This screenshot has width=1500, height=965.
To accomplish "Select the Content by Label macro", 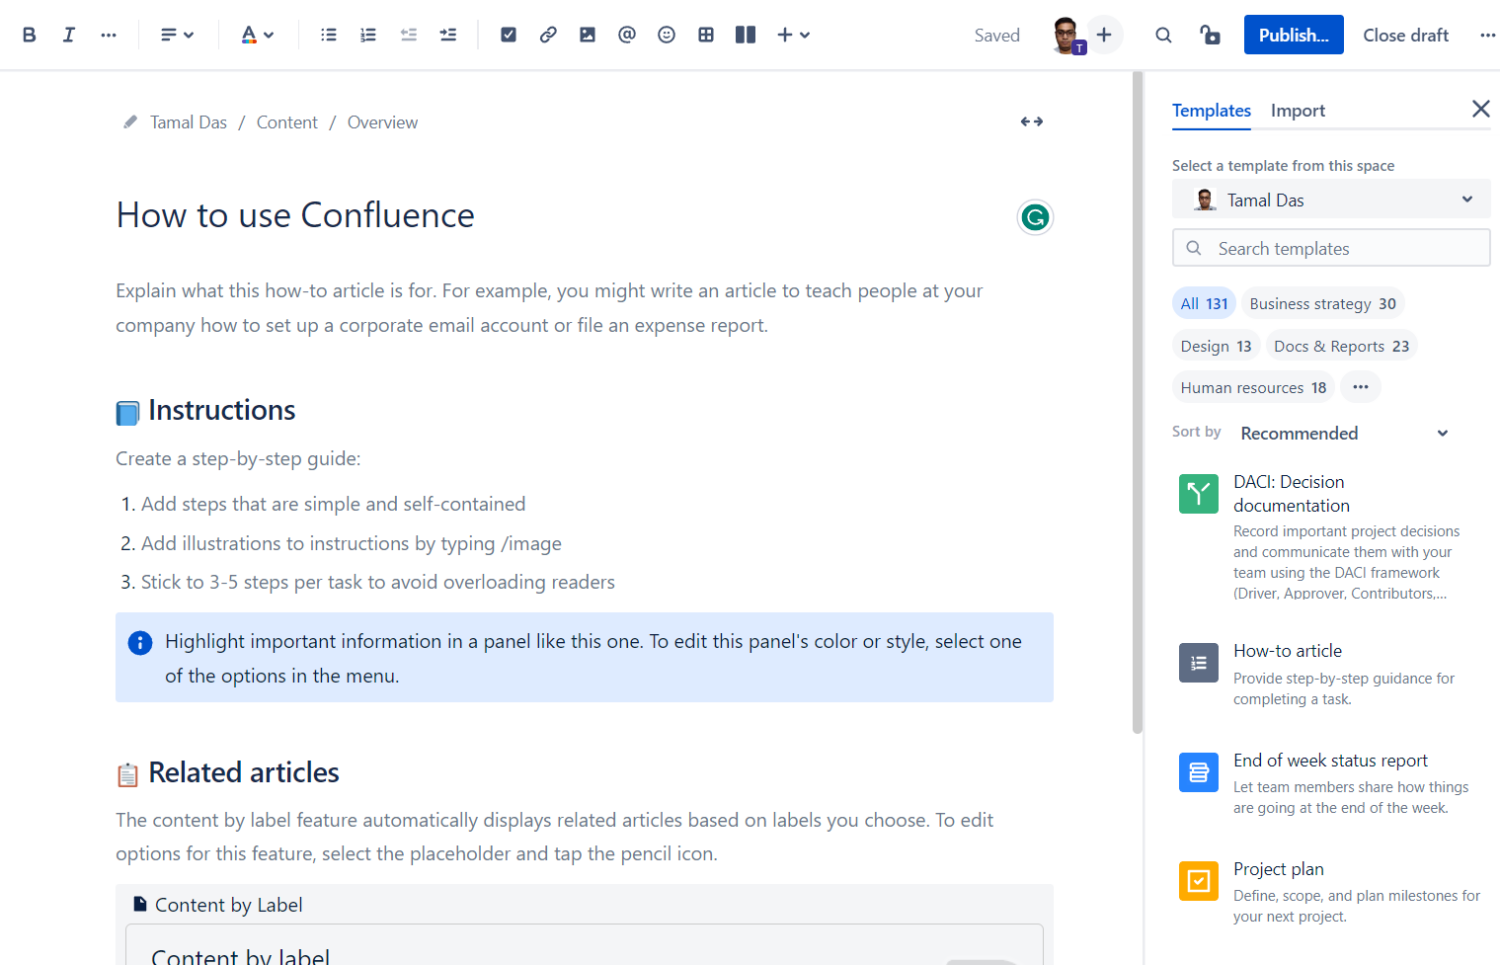I will point(584,925).
